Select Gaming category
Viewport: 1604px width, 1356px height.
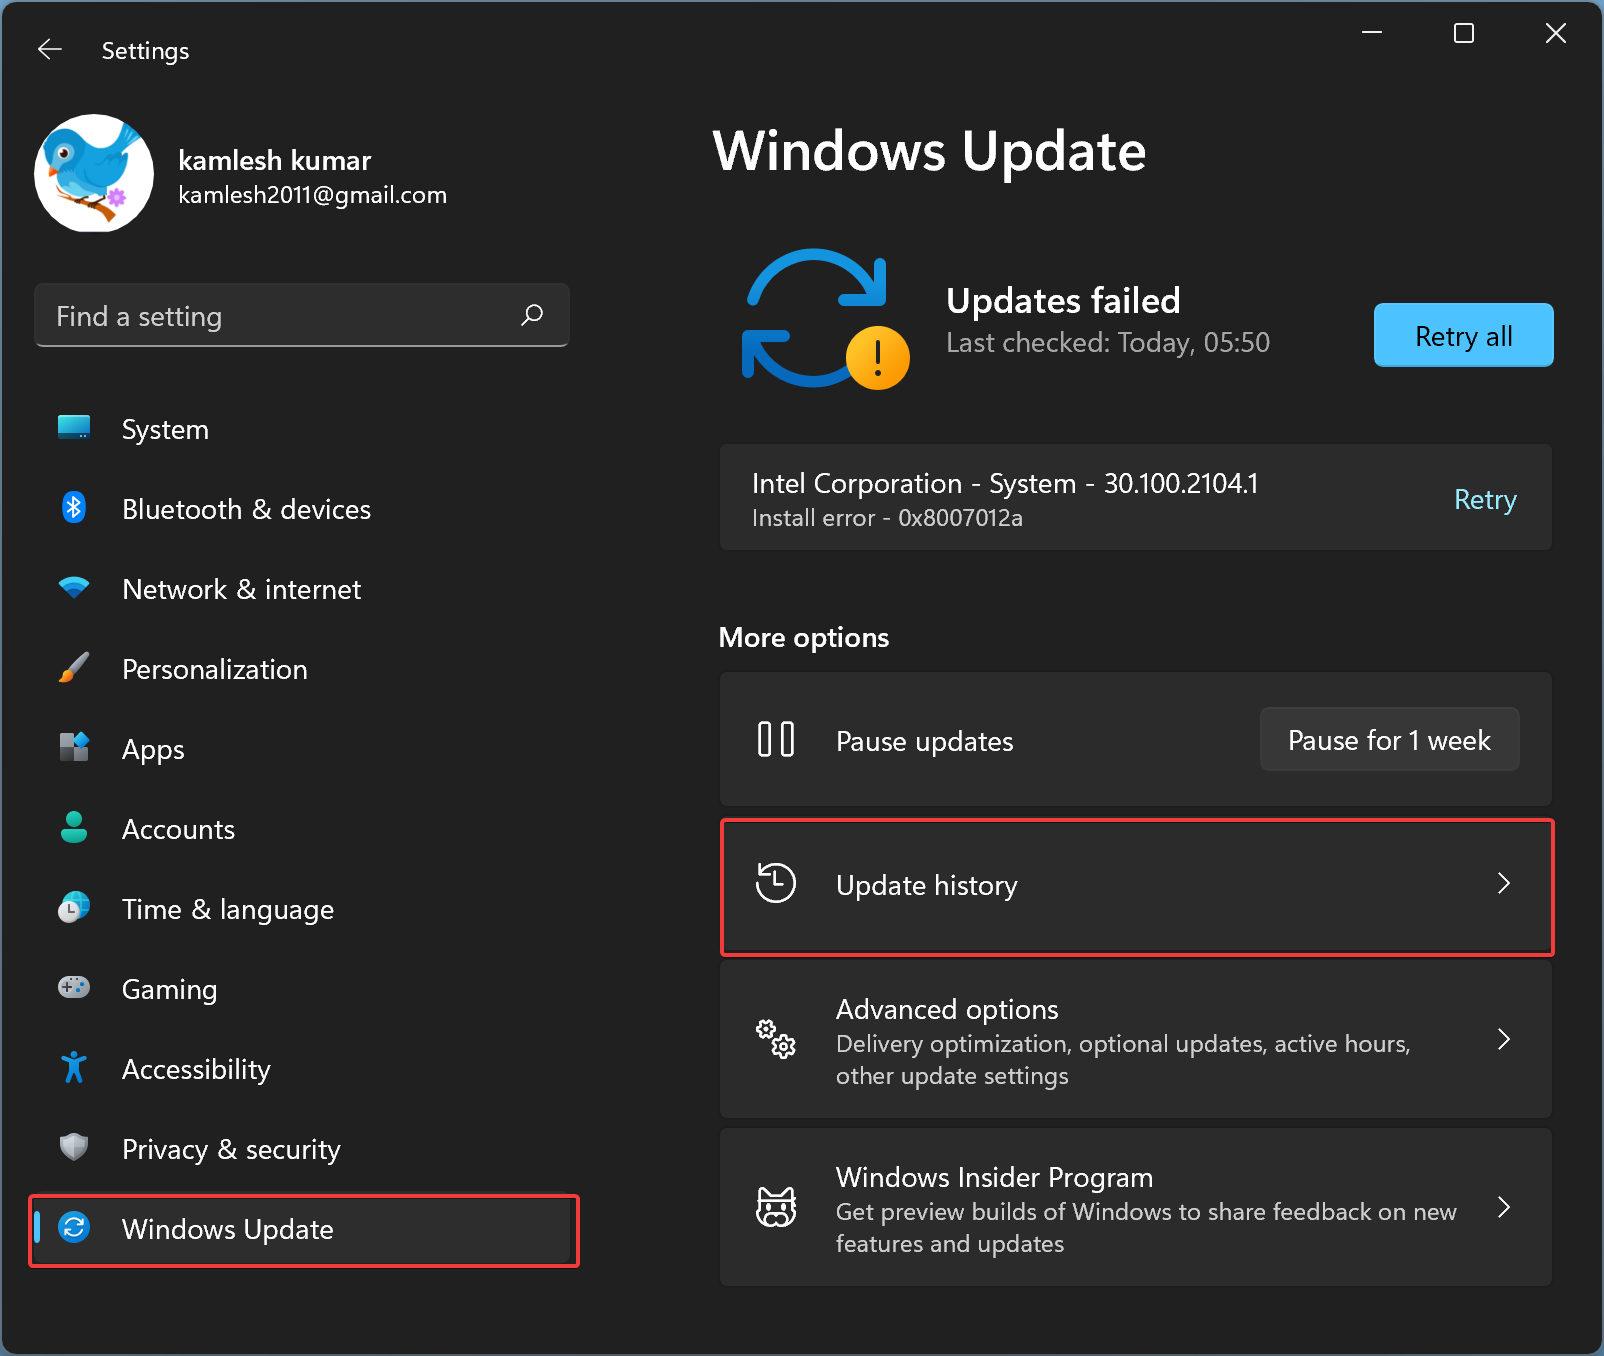pos(302,989)
